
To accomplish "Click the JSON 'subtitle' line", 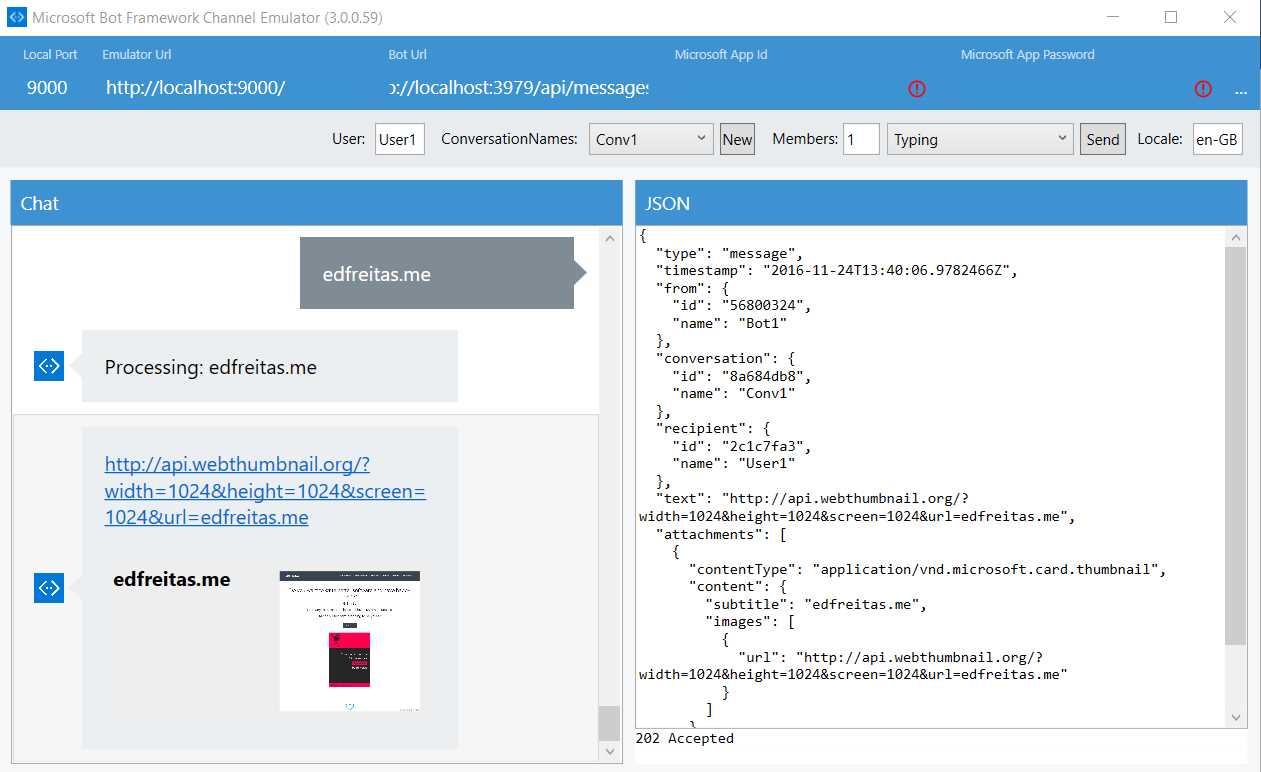I will tap(815, 604).
